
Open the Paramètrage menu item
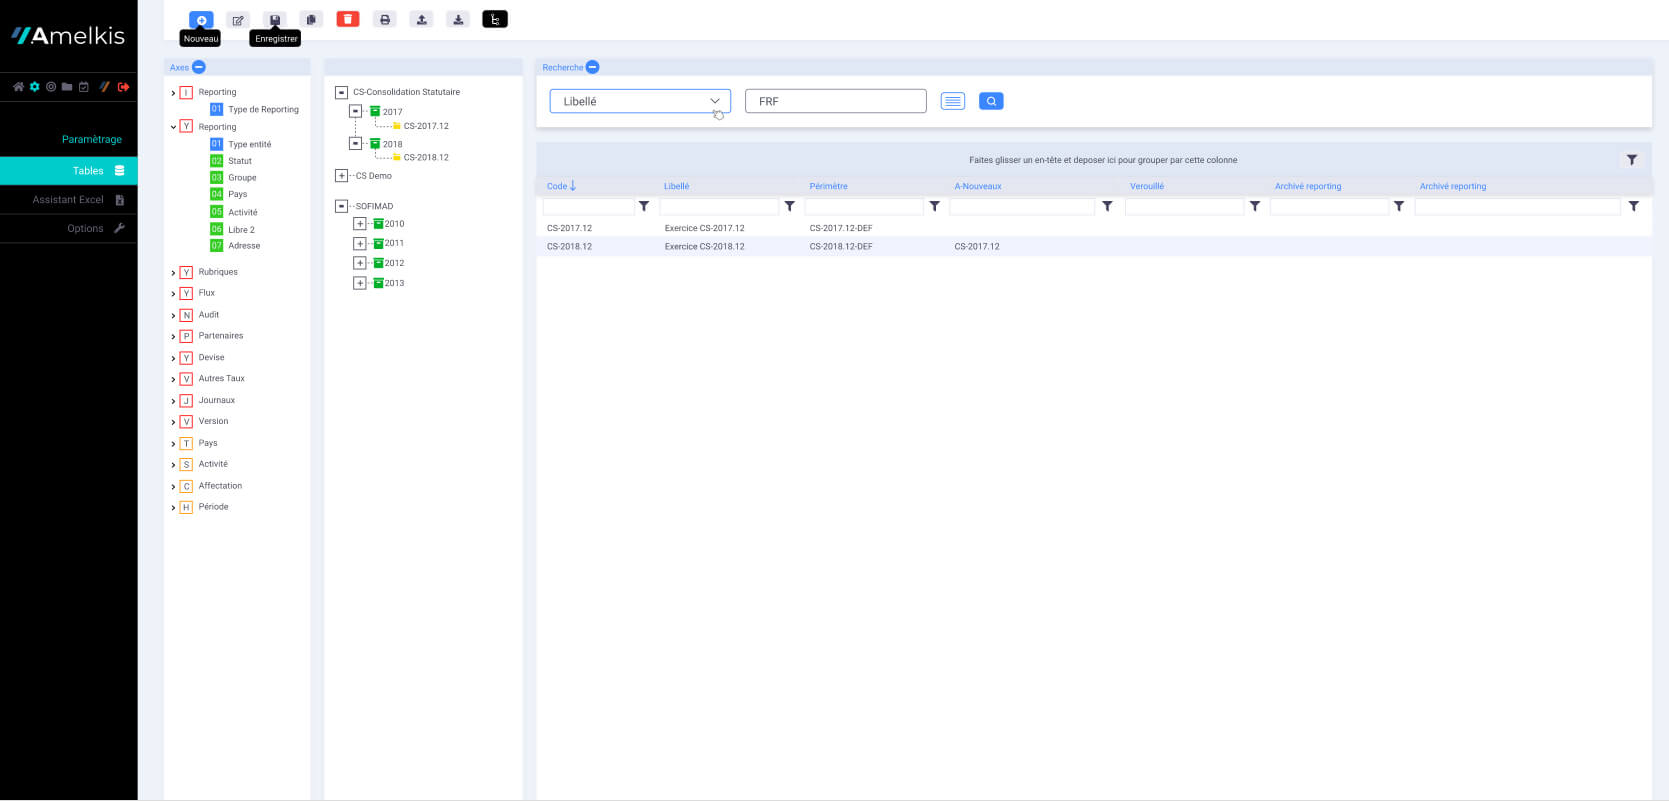pos(91,139)
